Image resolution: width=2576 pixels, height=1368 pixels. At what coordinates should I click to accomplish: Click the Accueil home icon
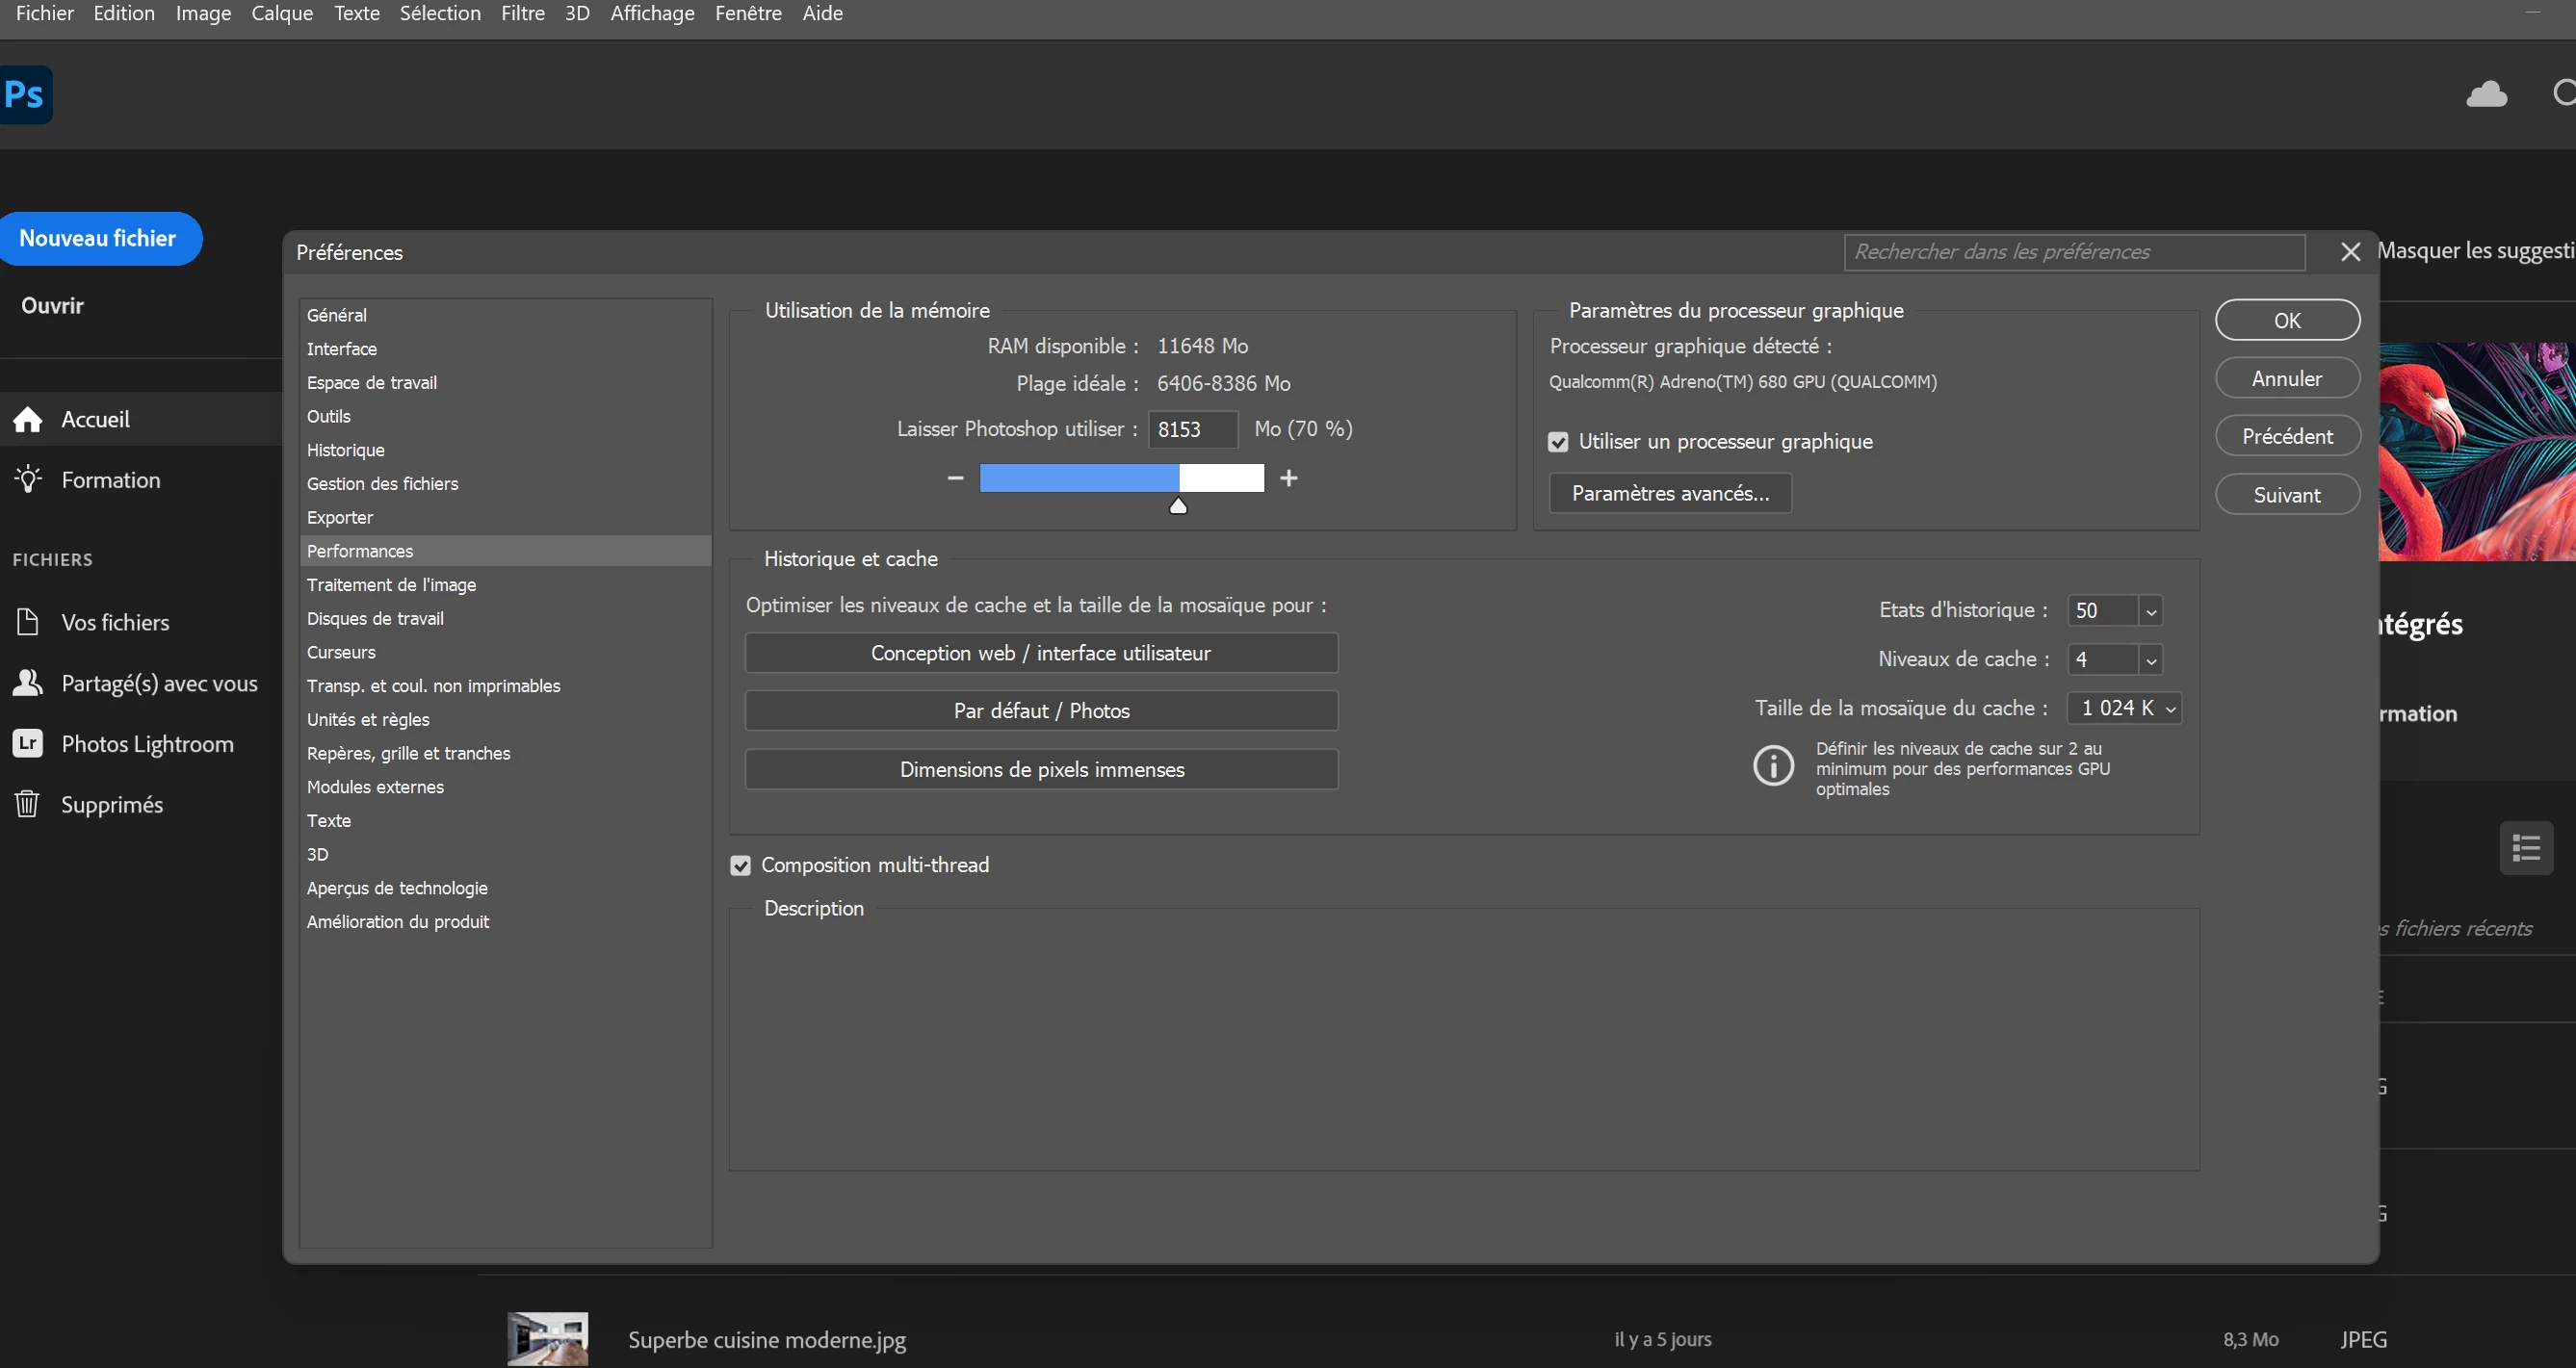(x=28, y=419)
